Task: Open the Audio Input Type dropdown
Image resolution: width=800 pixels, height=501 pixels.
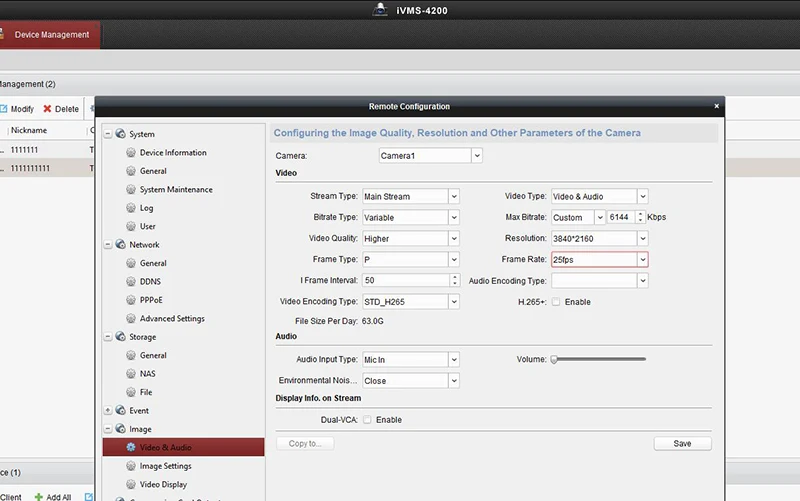Action: tap(454, 360)
